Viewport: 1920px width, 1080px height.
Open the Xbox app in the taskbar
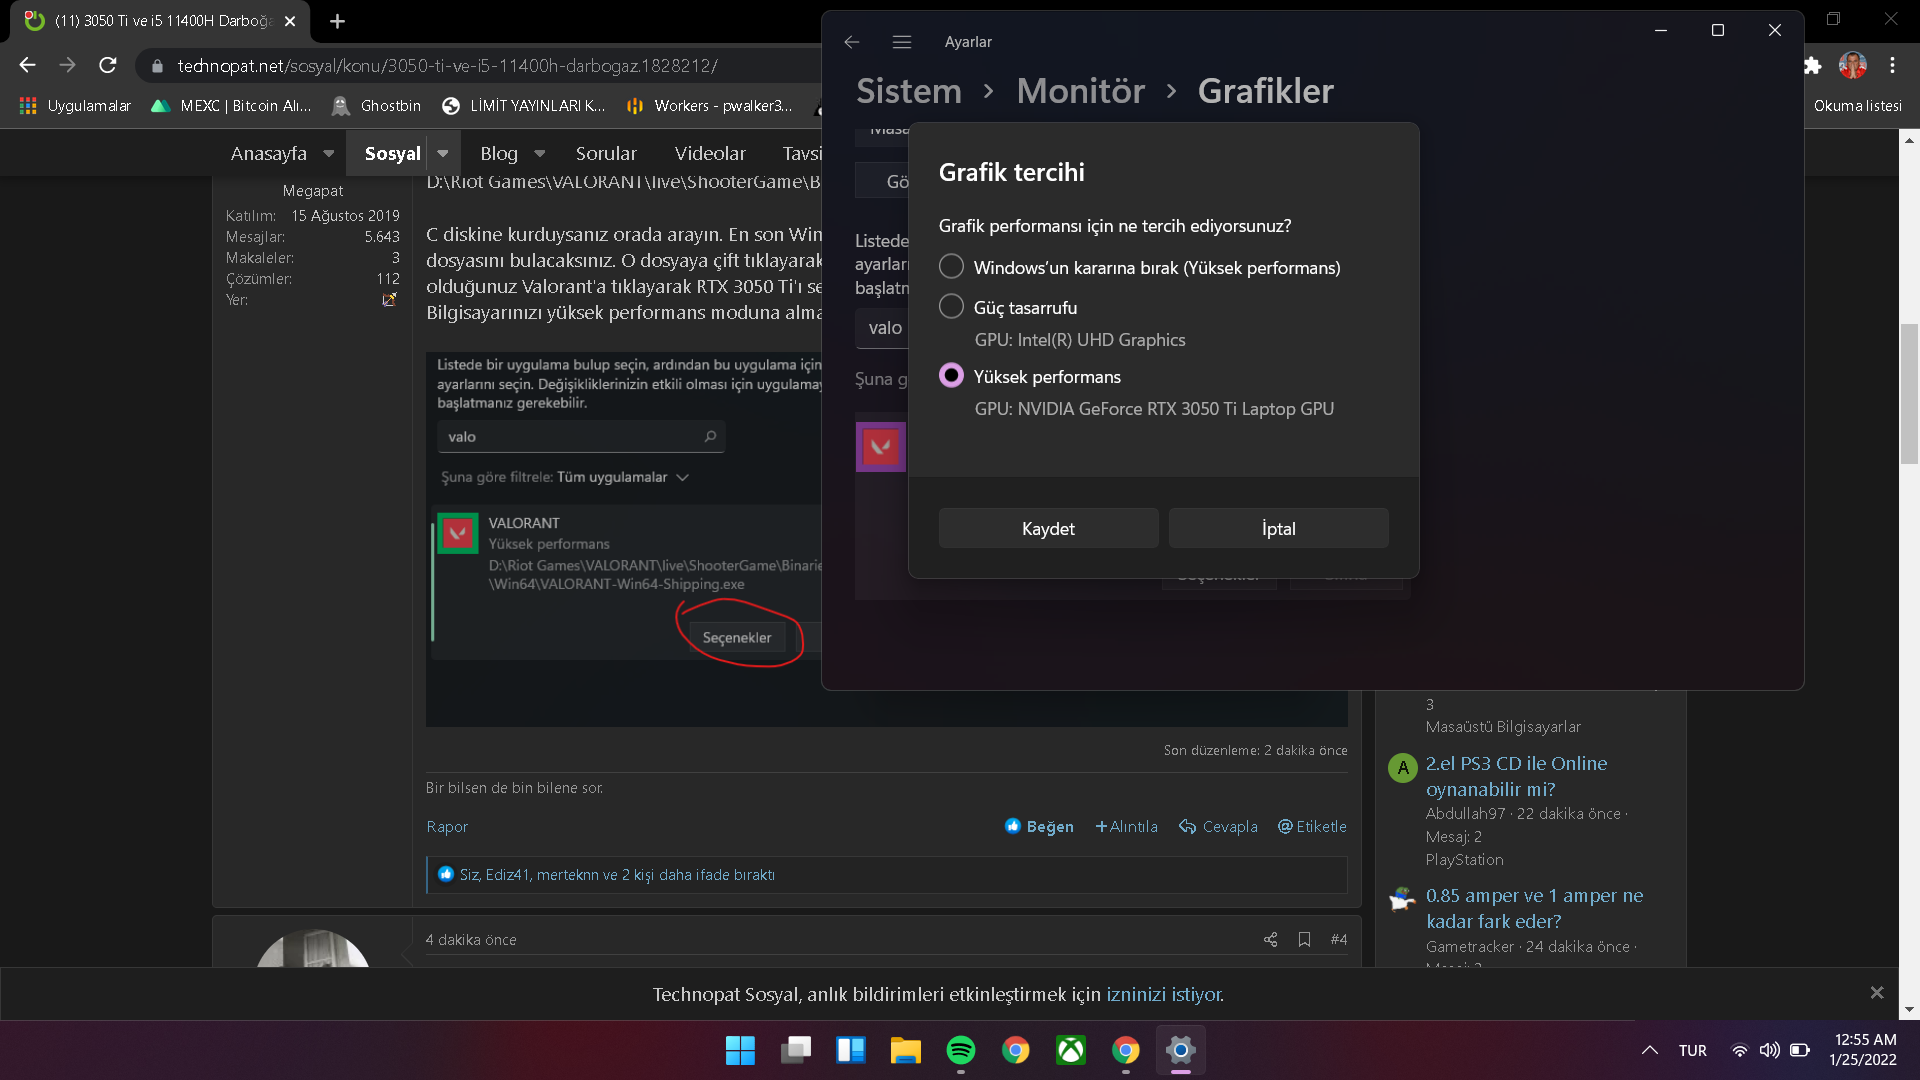pos(1070,1050)
